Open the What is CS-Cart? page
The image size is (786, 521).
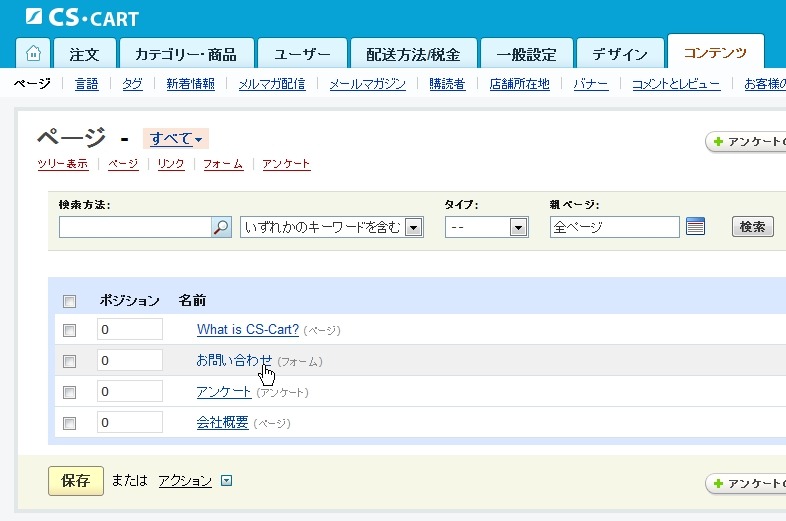pyautogui.click(x=248, y=329)
